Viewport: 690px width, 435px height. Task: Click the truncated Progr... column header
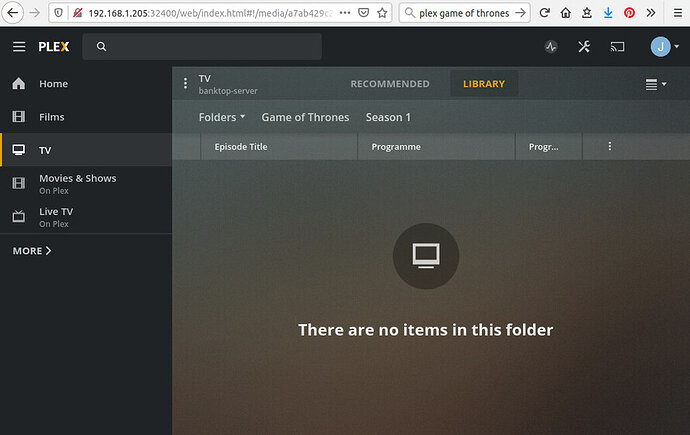pyautogui.click(x=548, y=146)
